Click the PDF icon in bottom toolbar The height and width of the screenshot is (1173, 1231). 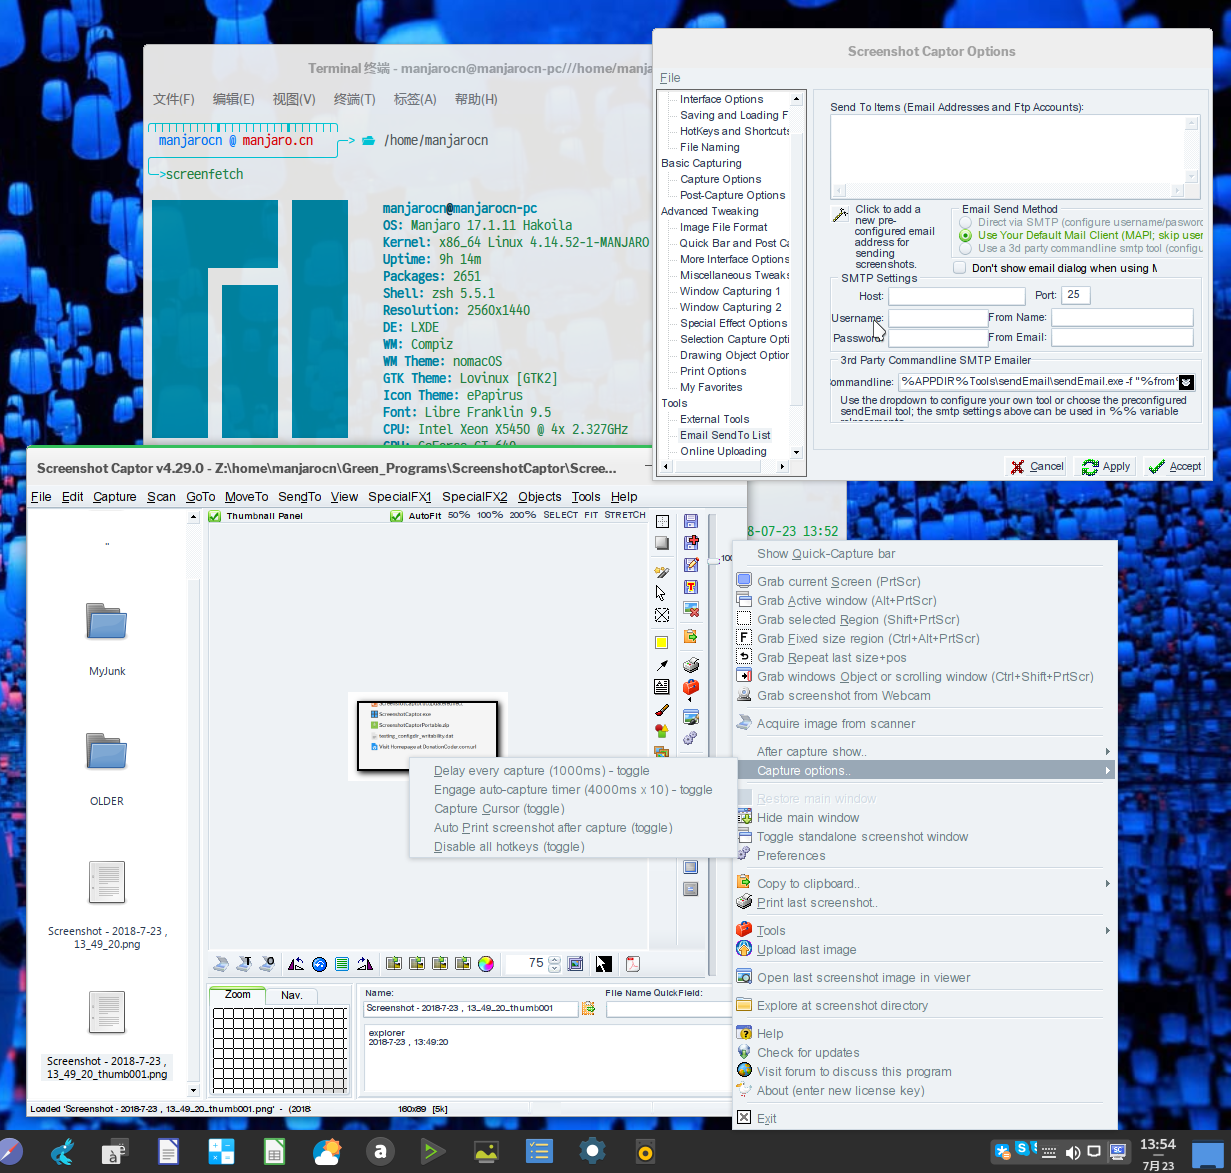pyautogui.click(x=632, y=964)
